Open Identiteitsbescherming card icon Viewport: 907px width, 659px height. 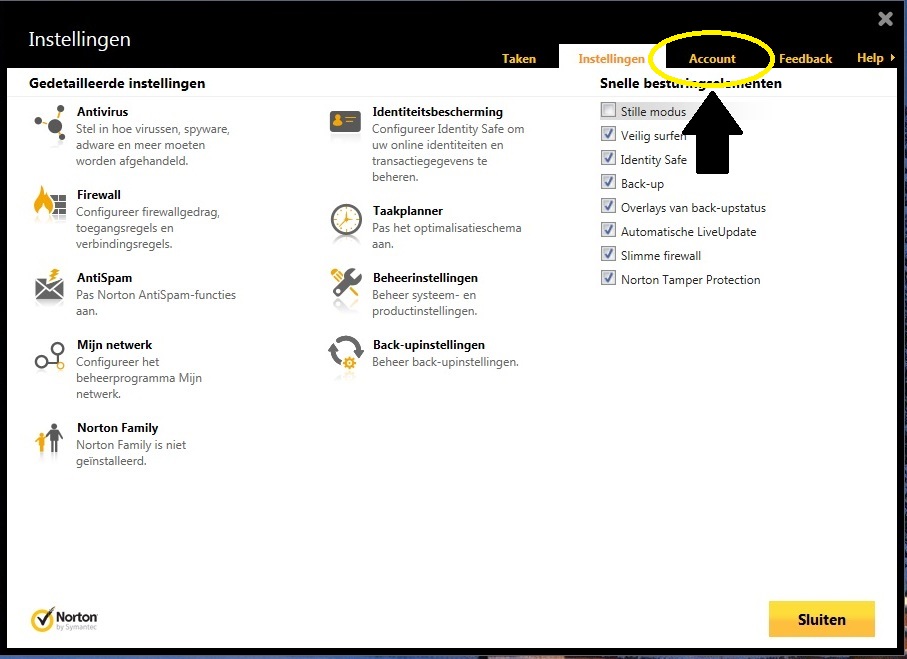(x=345, y=121)
